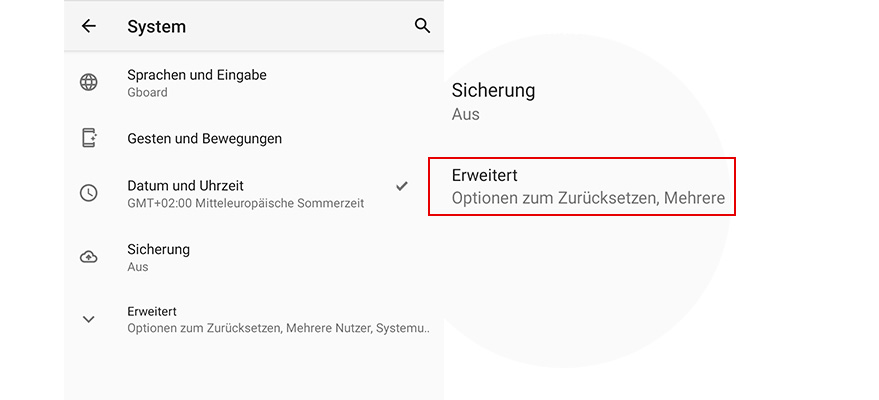Tap the back arrow icon
The width and height of the screenshot is (879, 400).
89,27
